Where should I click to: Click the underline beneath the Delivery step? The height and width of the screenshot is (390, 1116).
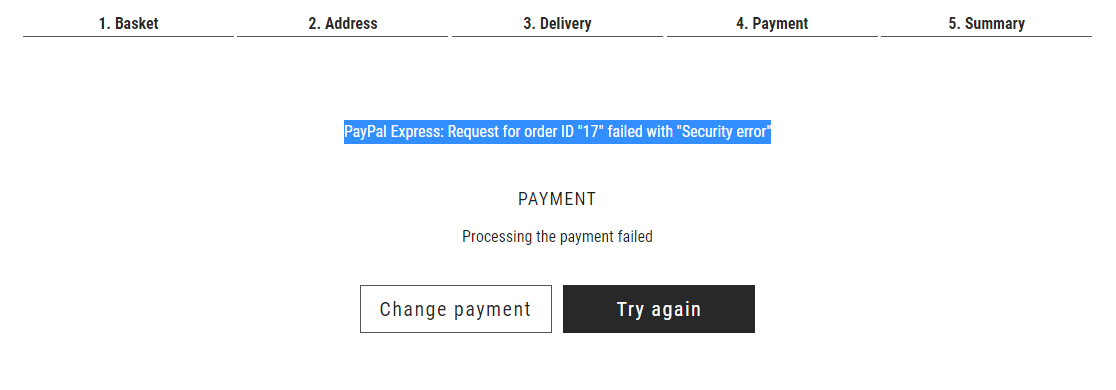coord(557,36)
